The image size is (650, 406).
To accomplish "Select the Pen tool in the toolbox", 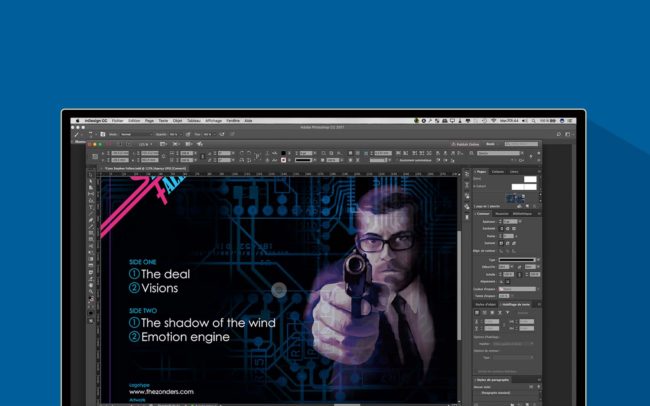I will tap(91, 220).
